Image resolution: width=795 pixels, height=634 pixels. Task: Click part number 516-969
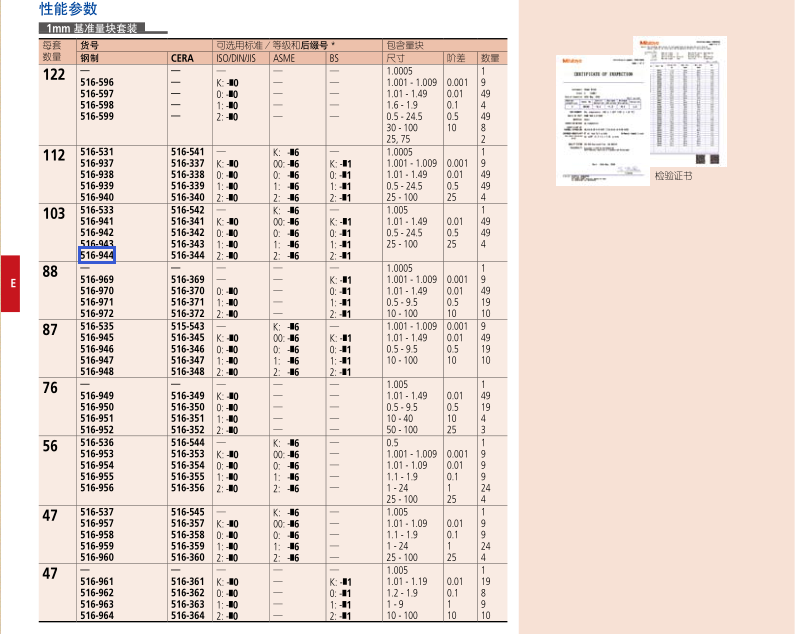click(97, 279)
